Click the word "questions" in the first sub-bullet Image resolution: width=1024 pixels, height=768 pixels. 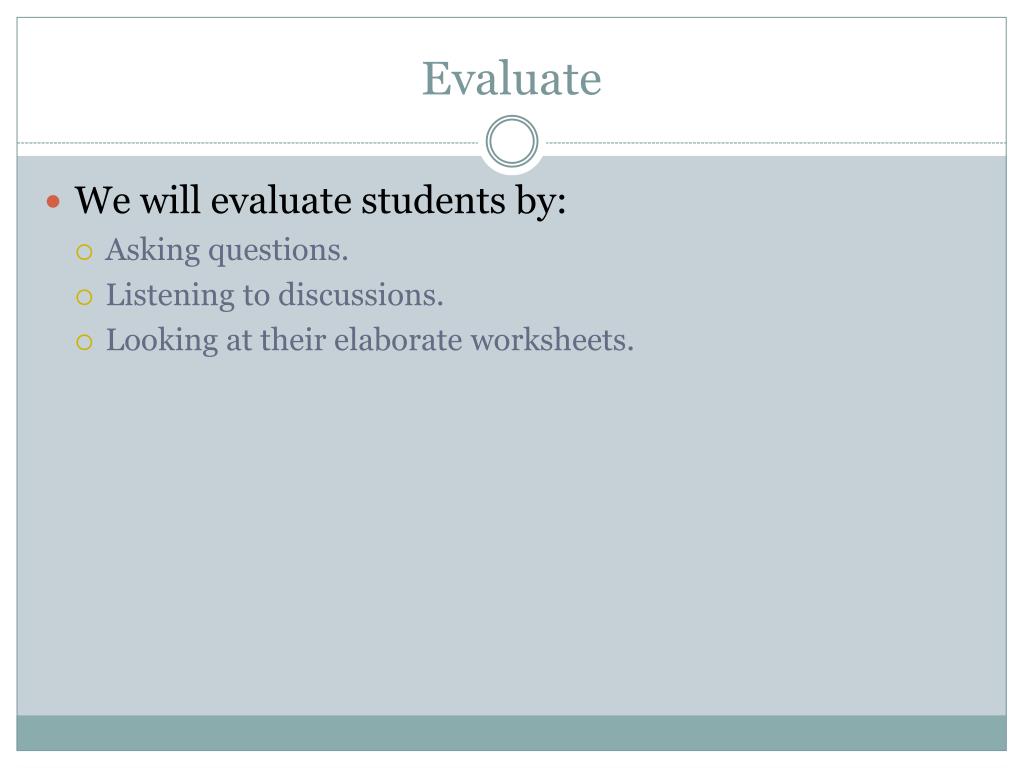coord(274,252)
